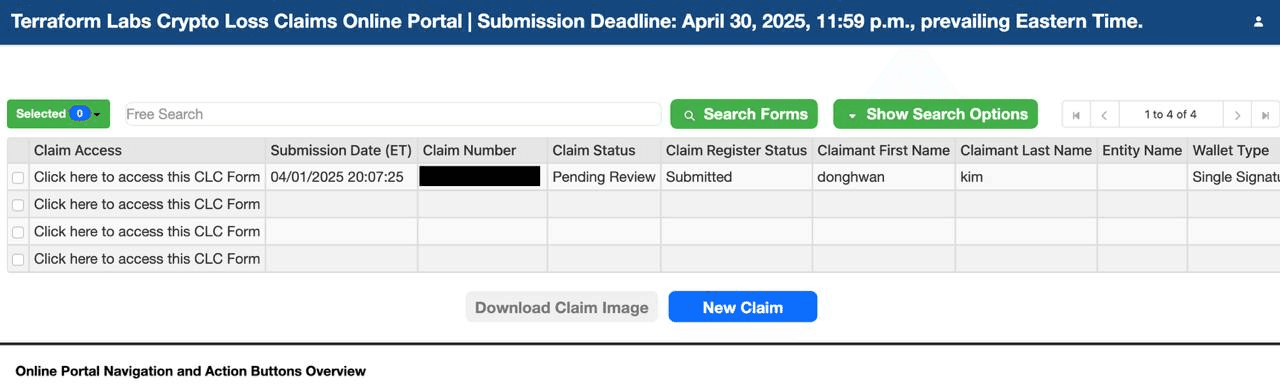The width and height of the screenshot is (1280, 384).
Task: Click the magnifier icon in Search Forms
Action: [689, 115]
